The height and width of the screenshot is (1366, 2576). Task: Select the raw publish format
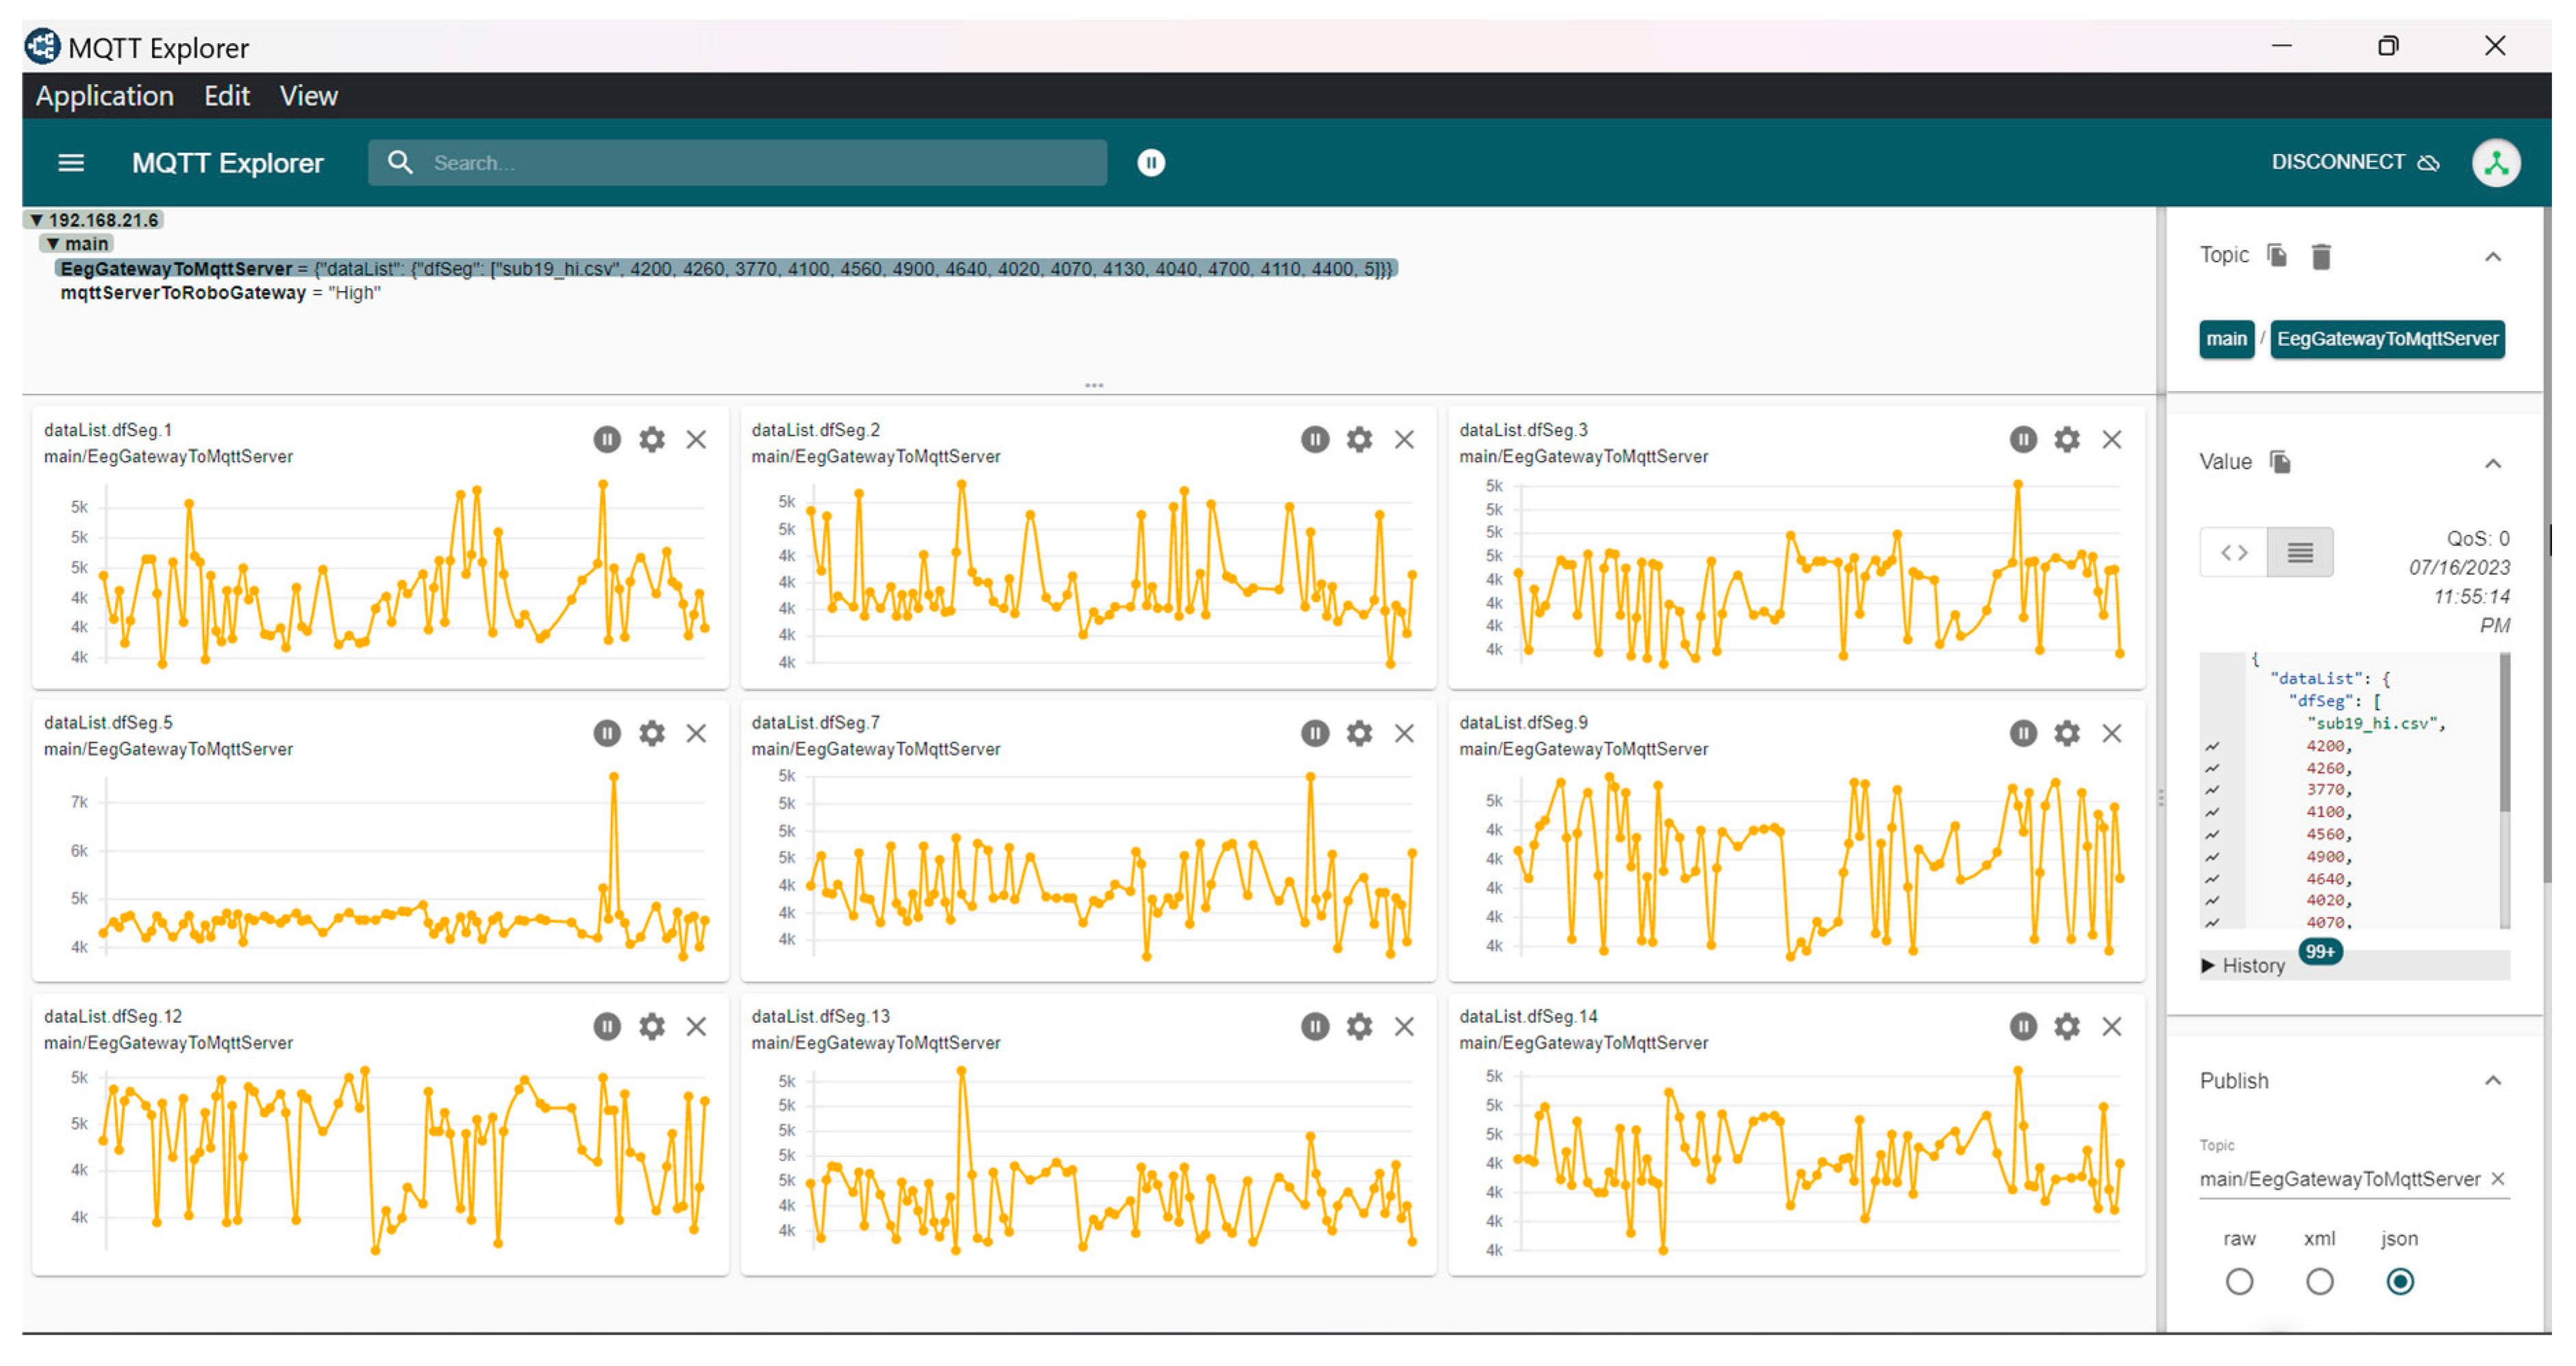(x=2239, y=1281)
